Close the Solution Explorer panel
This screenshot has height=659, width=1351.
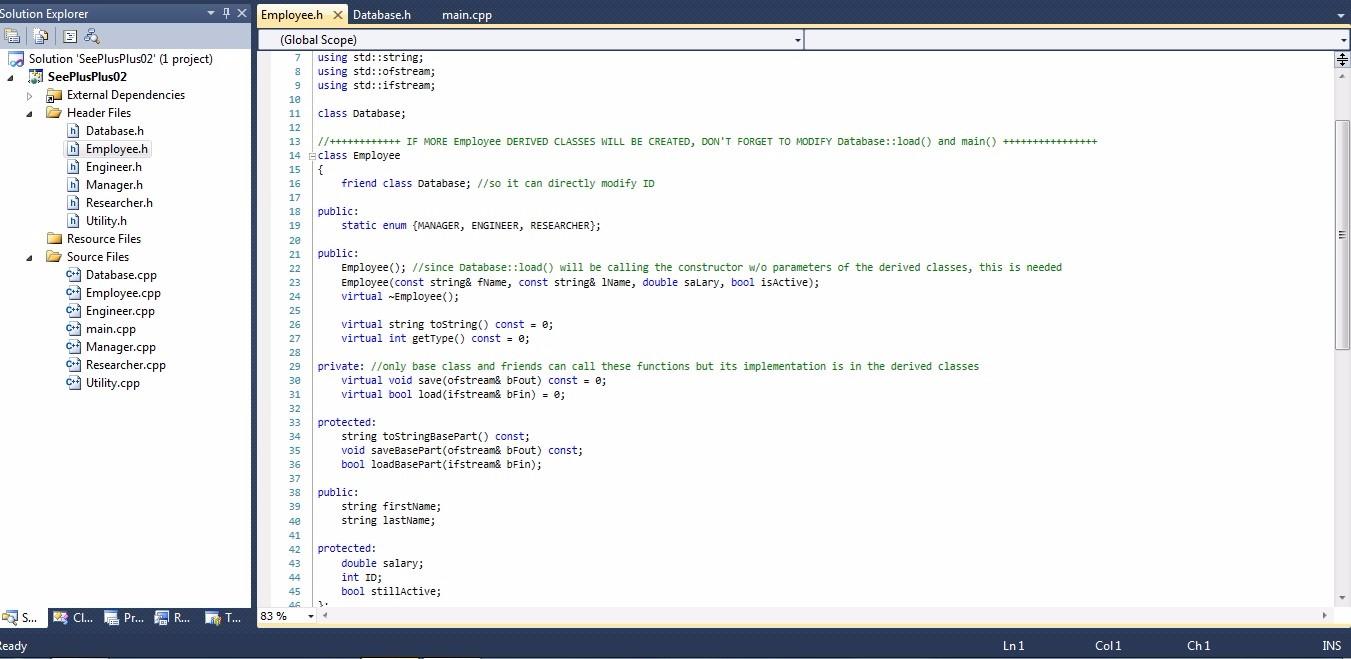(242, 13)
